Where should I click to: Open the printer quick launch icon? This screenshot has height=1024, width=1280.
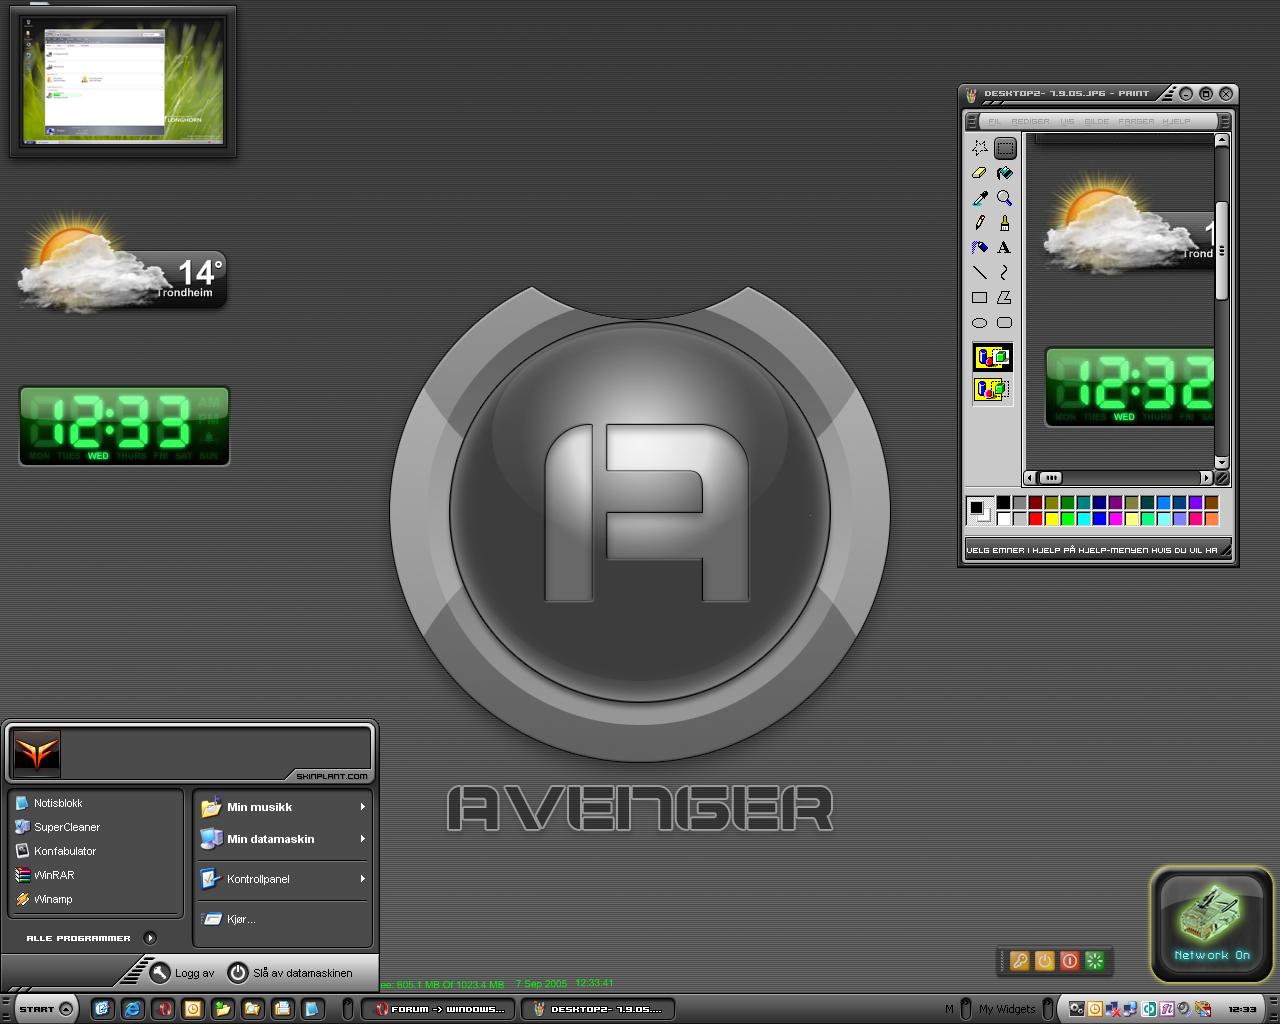click(282, 1009)
